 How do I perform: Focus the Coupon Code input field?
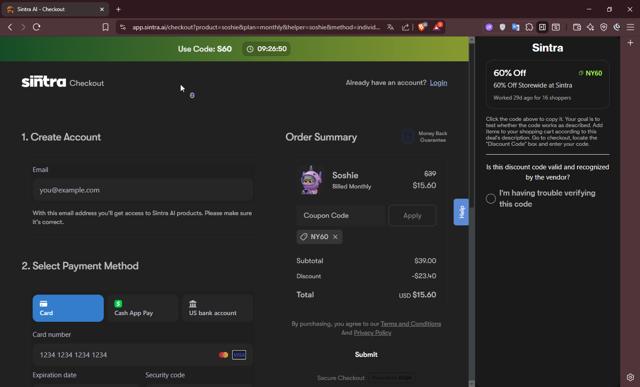pos(341,216)
